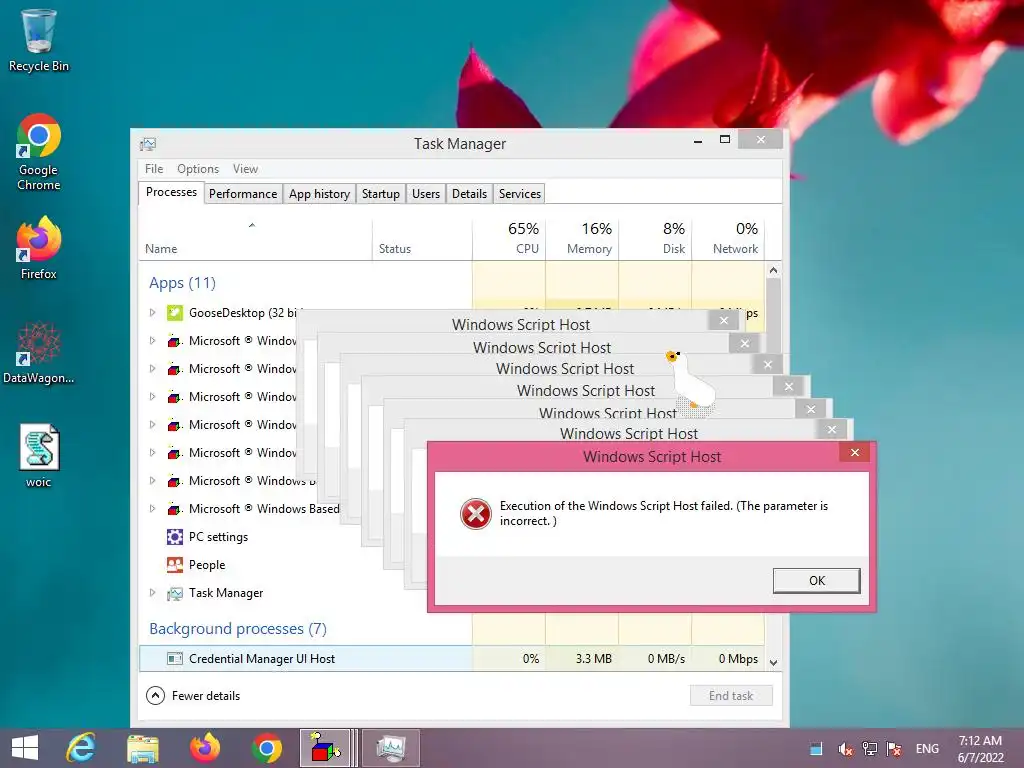Click the PC settings gear icon
1024x768 pixels.
point(174,537)
